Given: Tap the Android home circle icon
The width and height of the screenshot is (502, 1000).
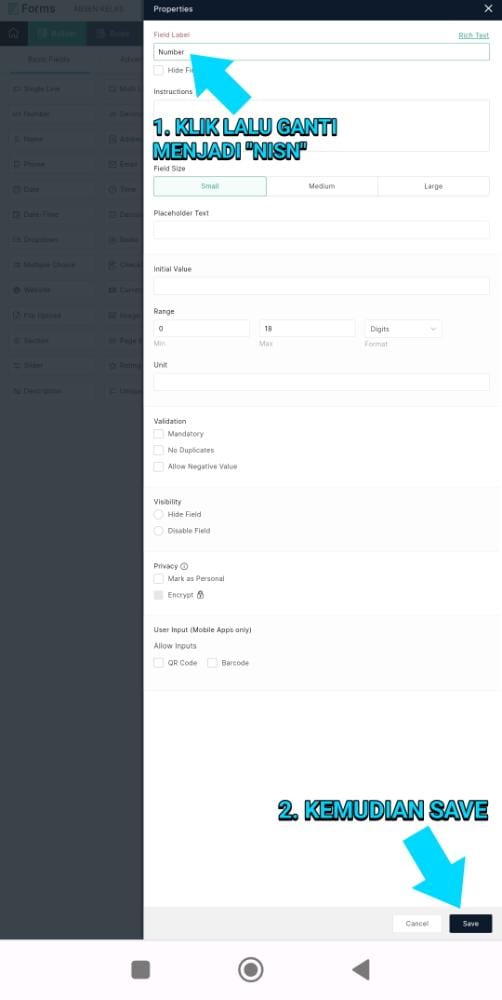Looking at the screenshot, I should (251, 969).
